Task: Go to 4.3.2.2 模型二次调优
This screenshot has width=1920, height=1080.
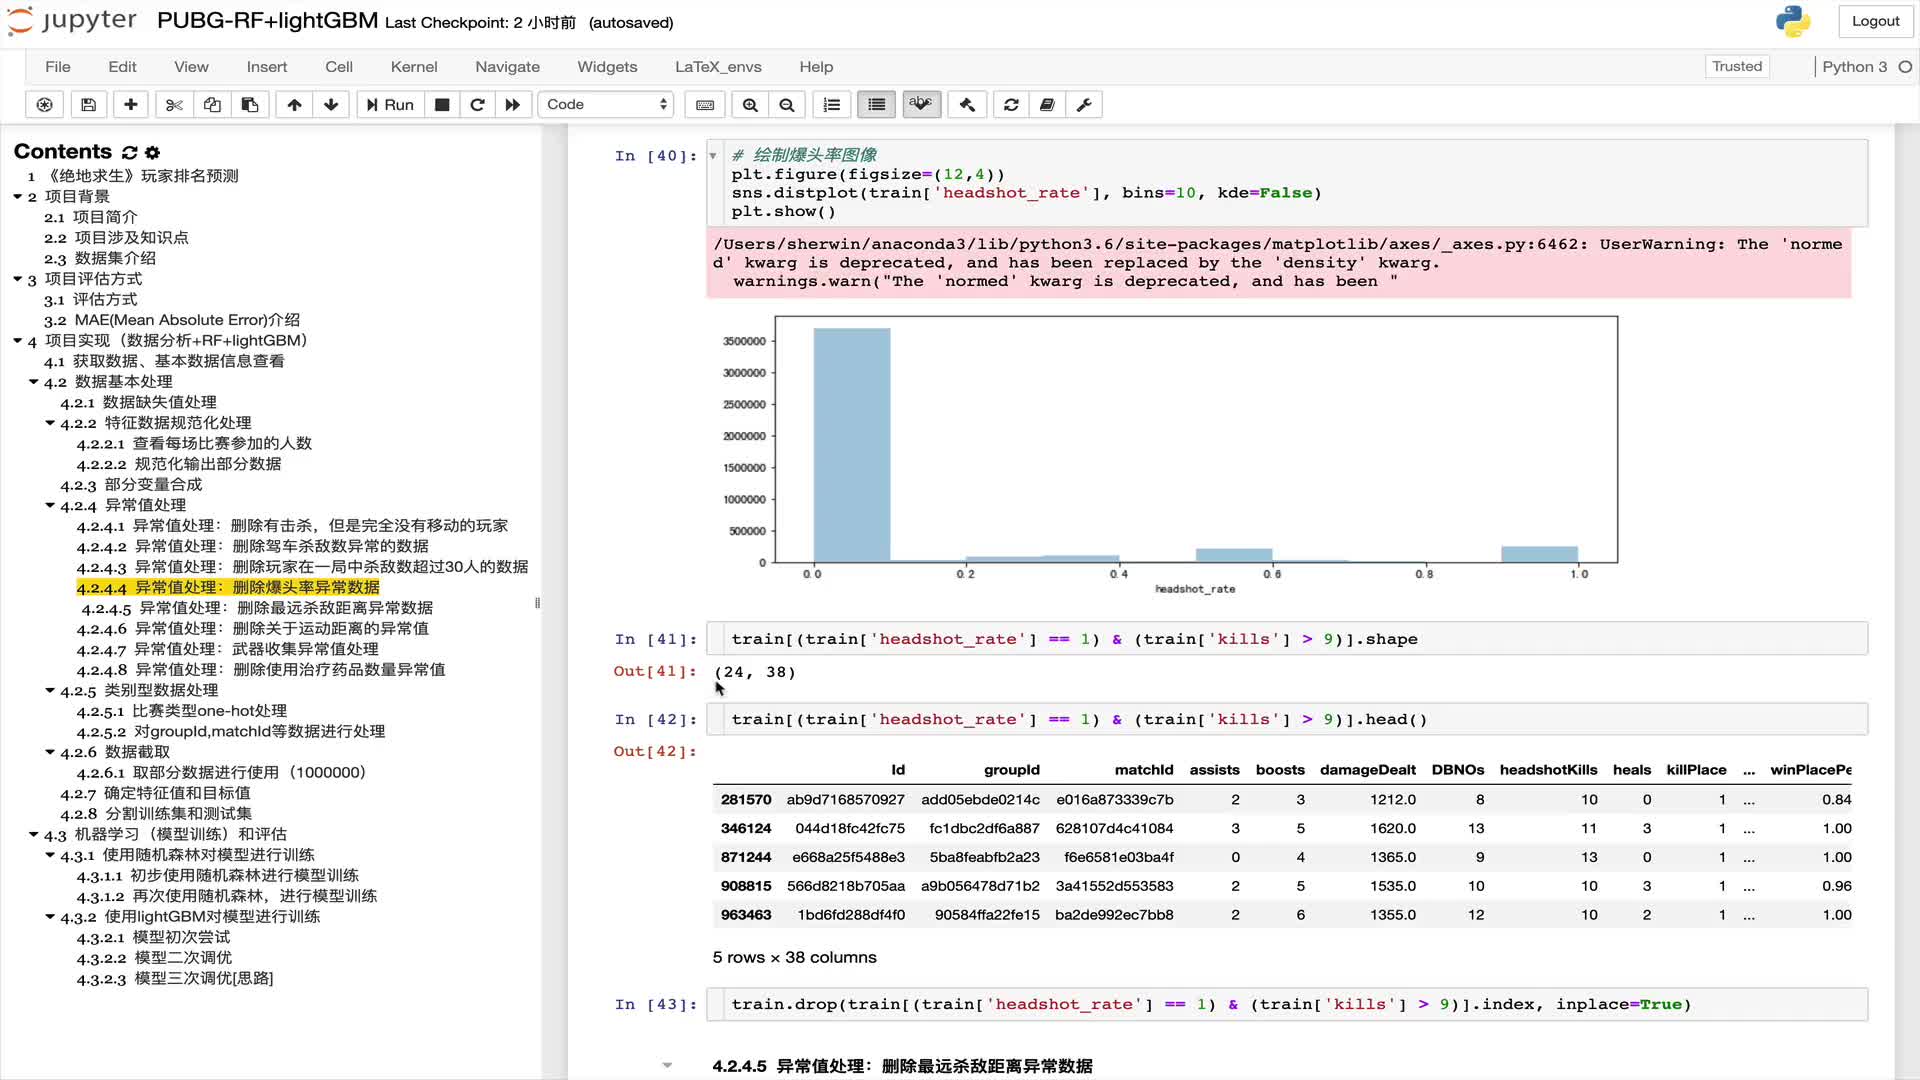Action: tap(154, 957)
